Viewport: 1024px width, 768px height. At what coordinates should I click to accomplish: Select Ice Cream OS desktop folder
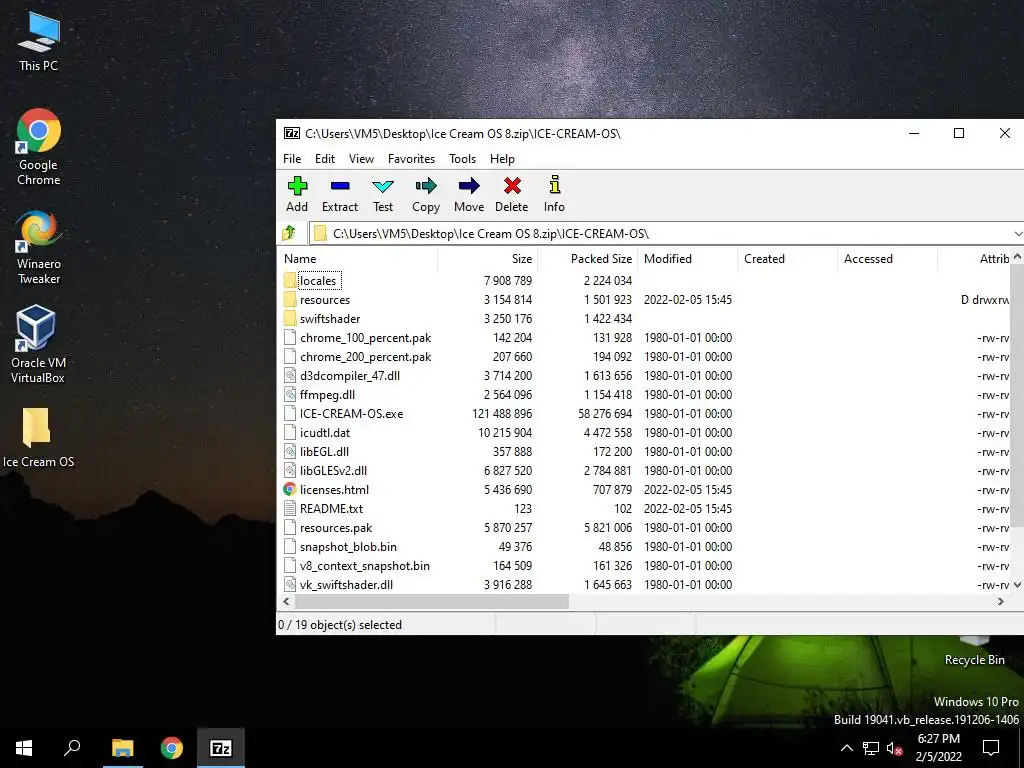[x=39, y=438]
